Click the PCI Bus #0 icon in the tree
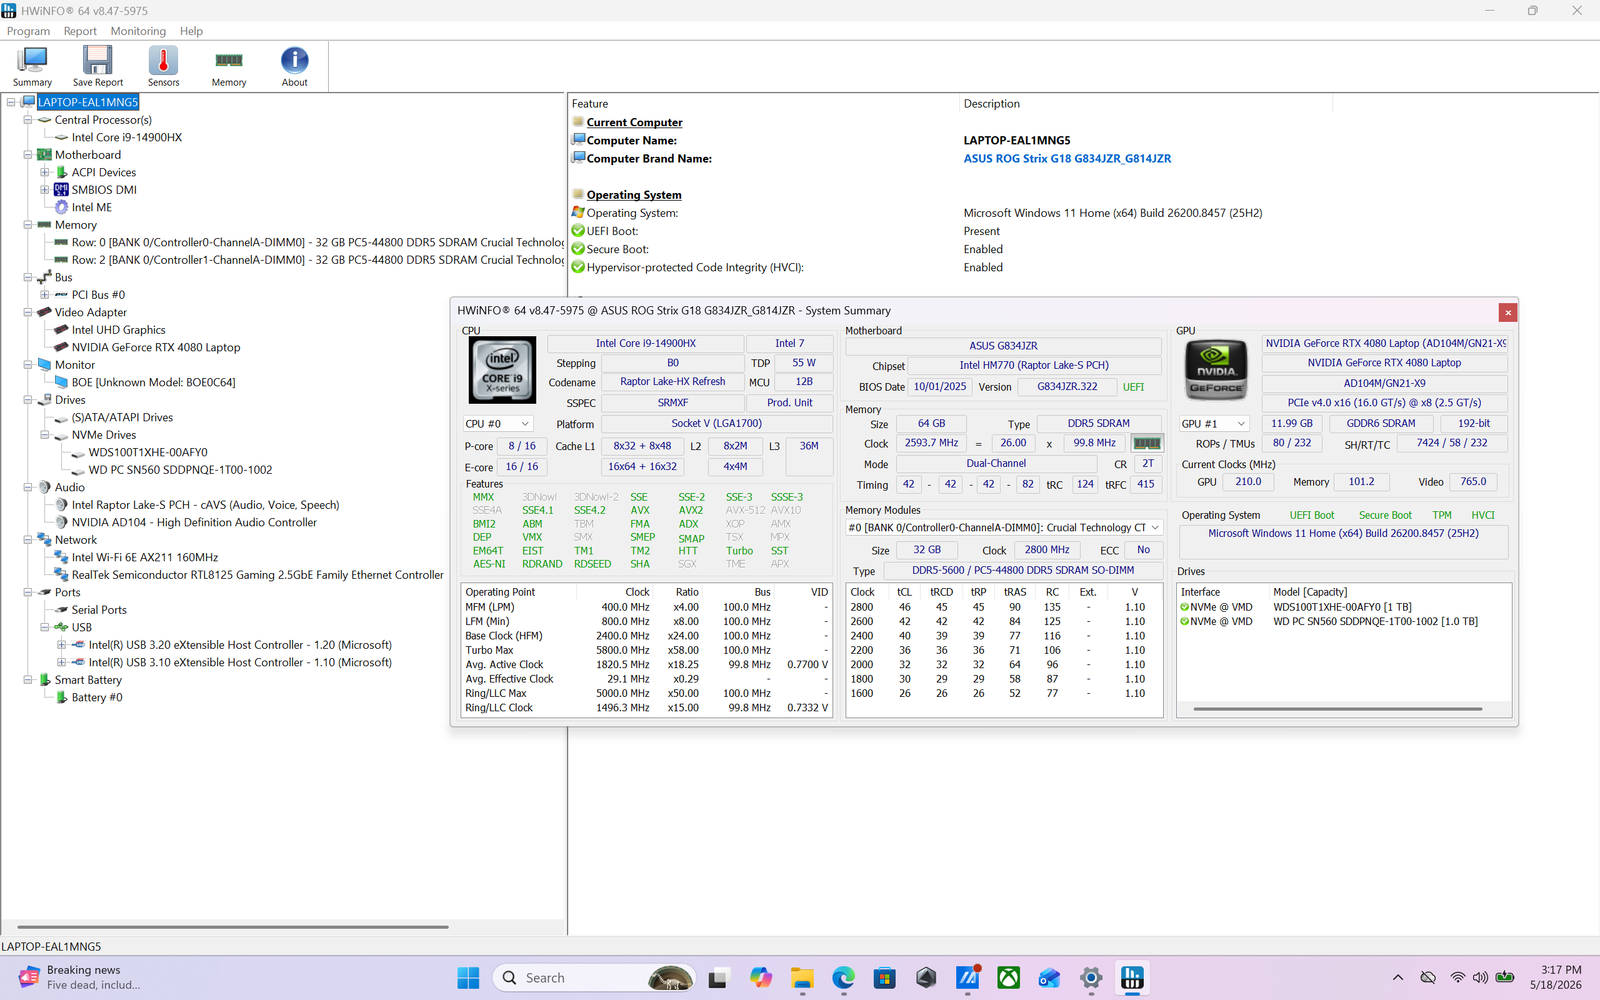Screen dimensions: 1600x1000 point(61,295)
